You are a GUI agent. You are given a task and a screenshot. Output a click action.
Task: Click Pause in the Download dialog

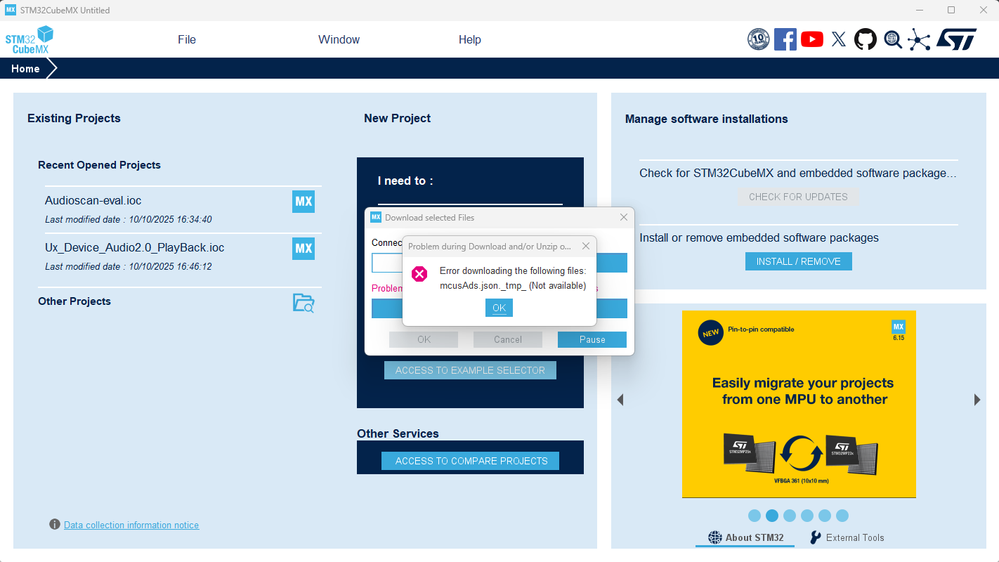pyautogui.click(x=592, y=340)
